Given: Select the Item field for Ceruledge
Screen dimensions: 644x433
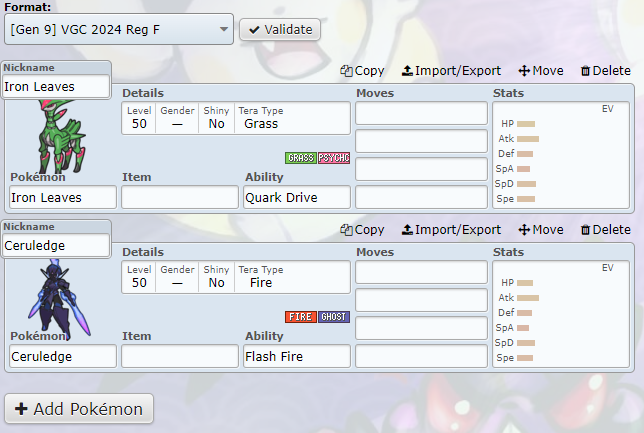Looking at the screenshot, I should 180,356.
